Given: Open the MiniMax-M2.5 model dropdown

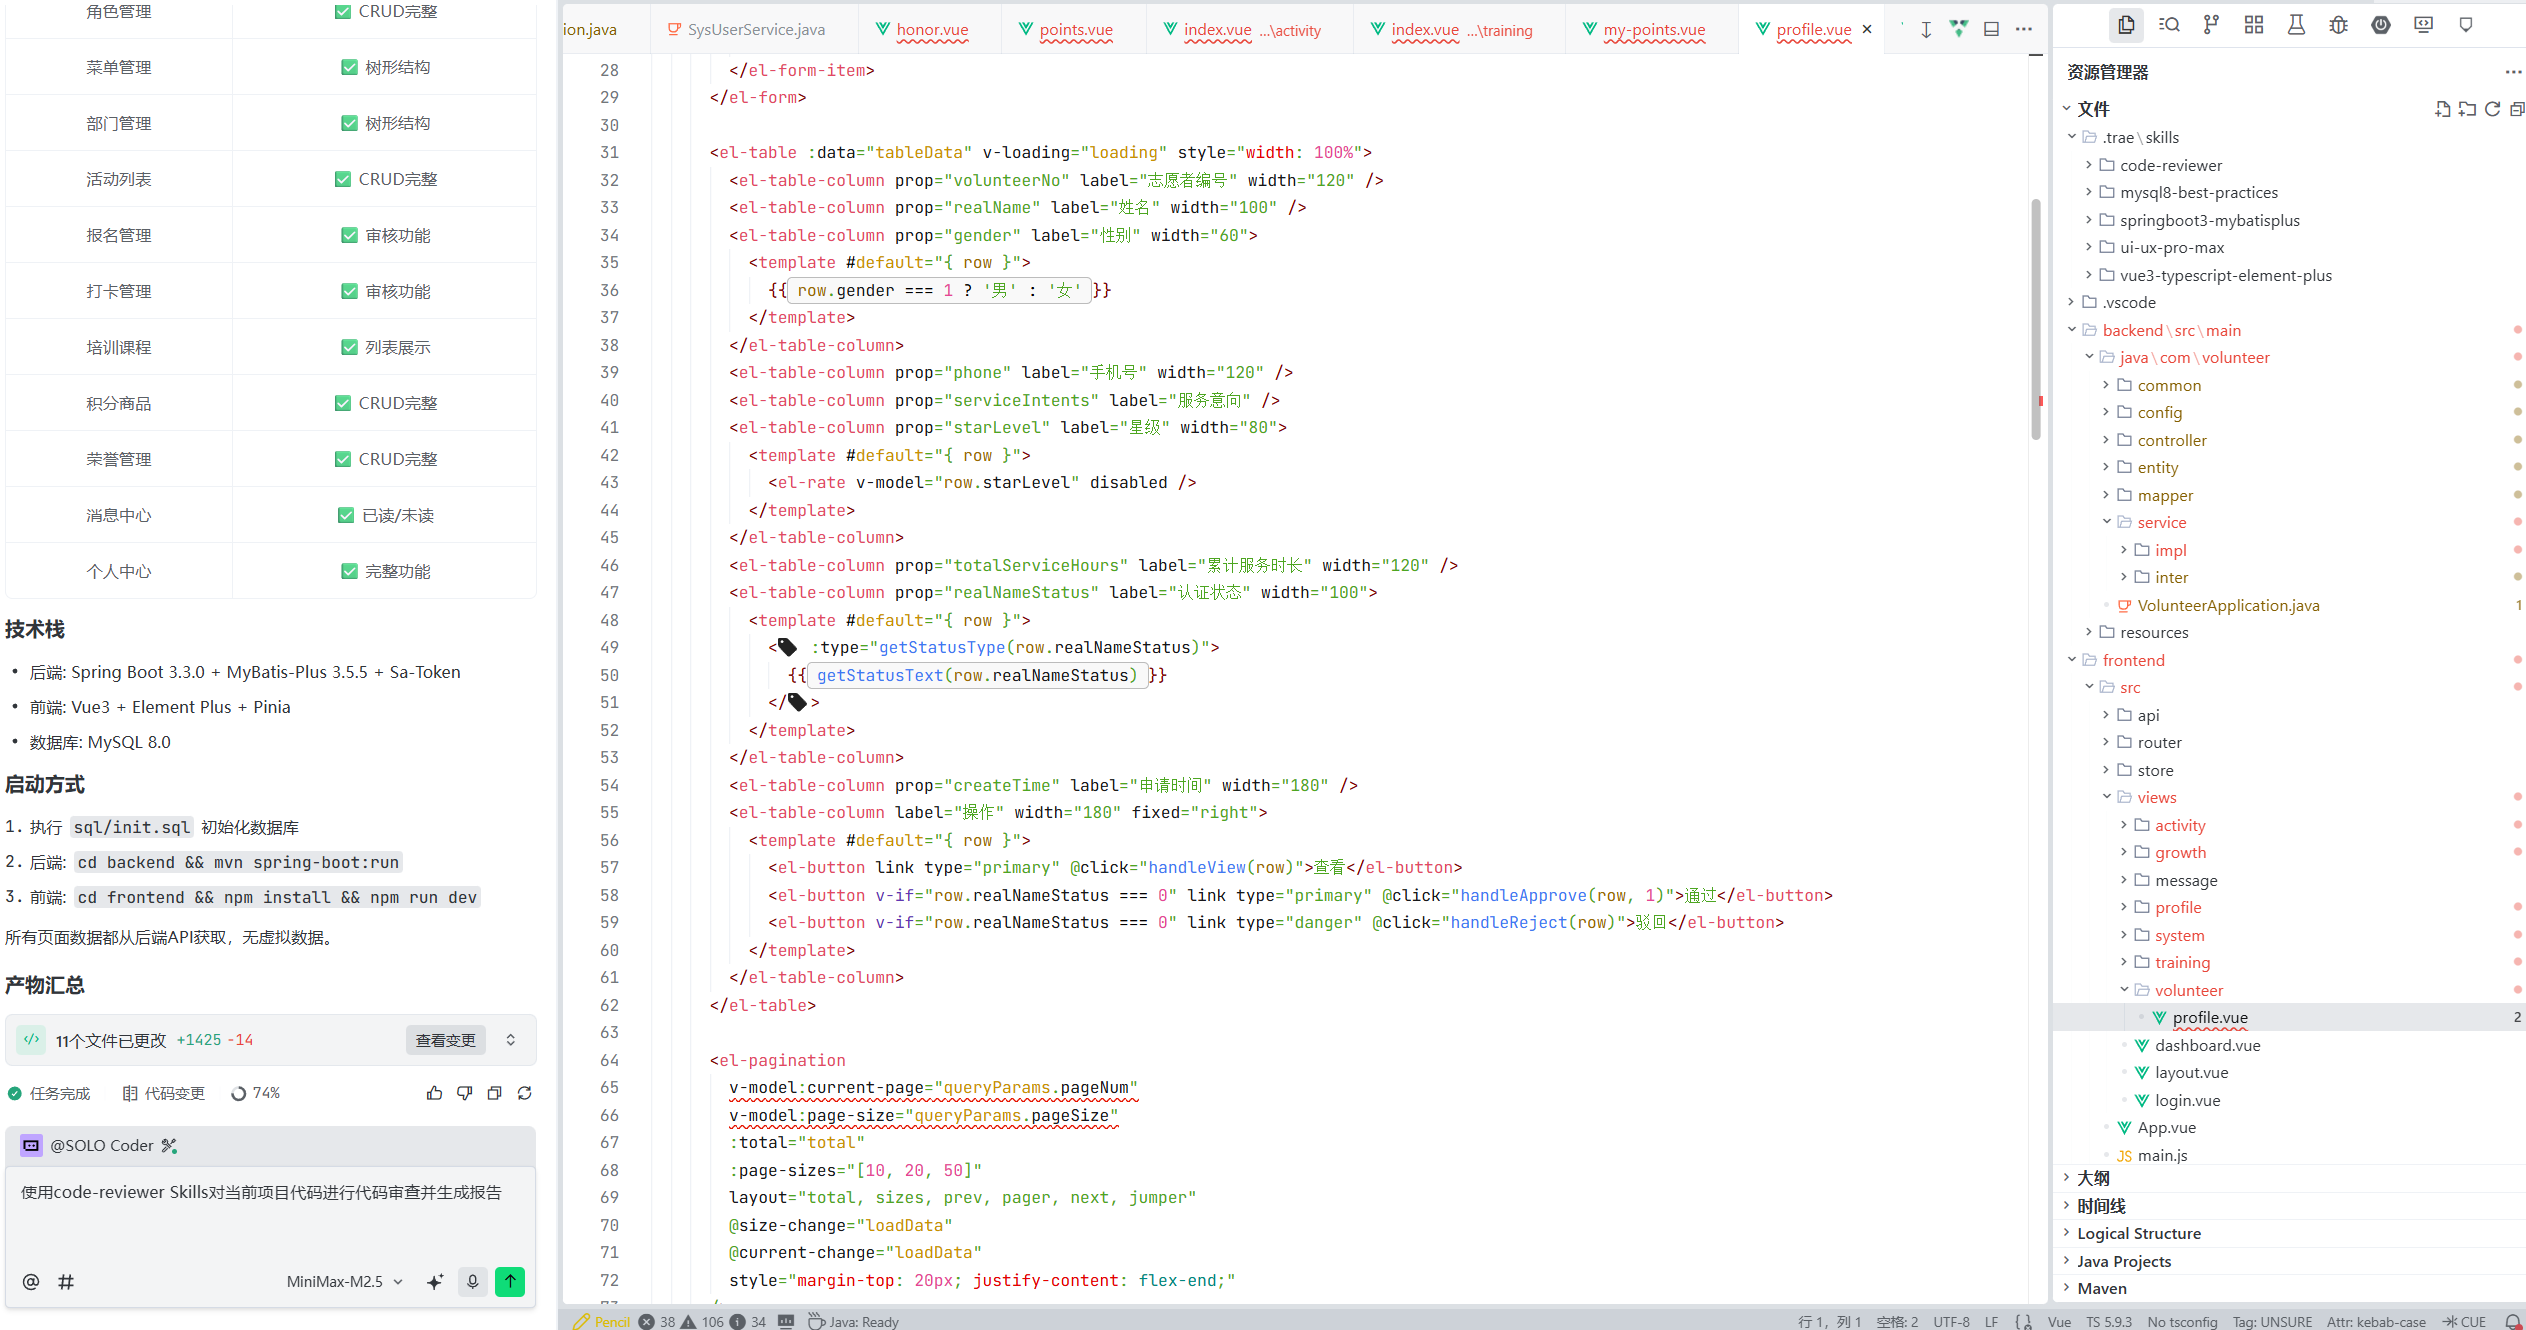Looking at the screenshot, I should point(344,1281).
